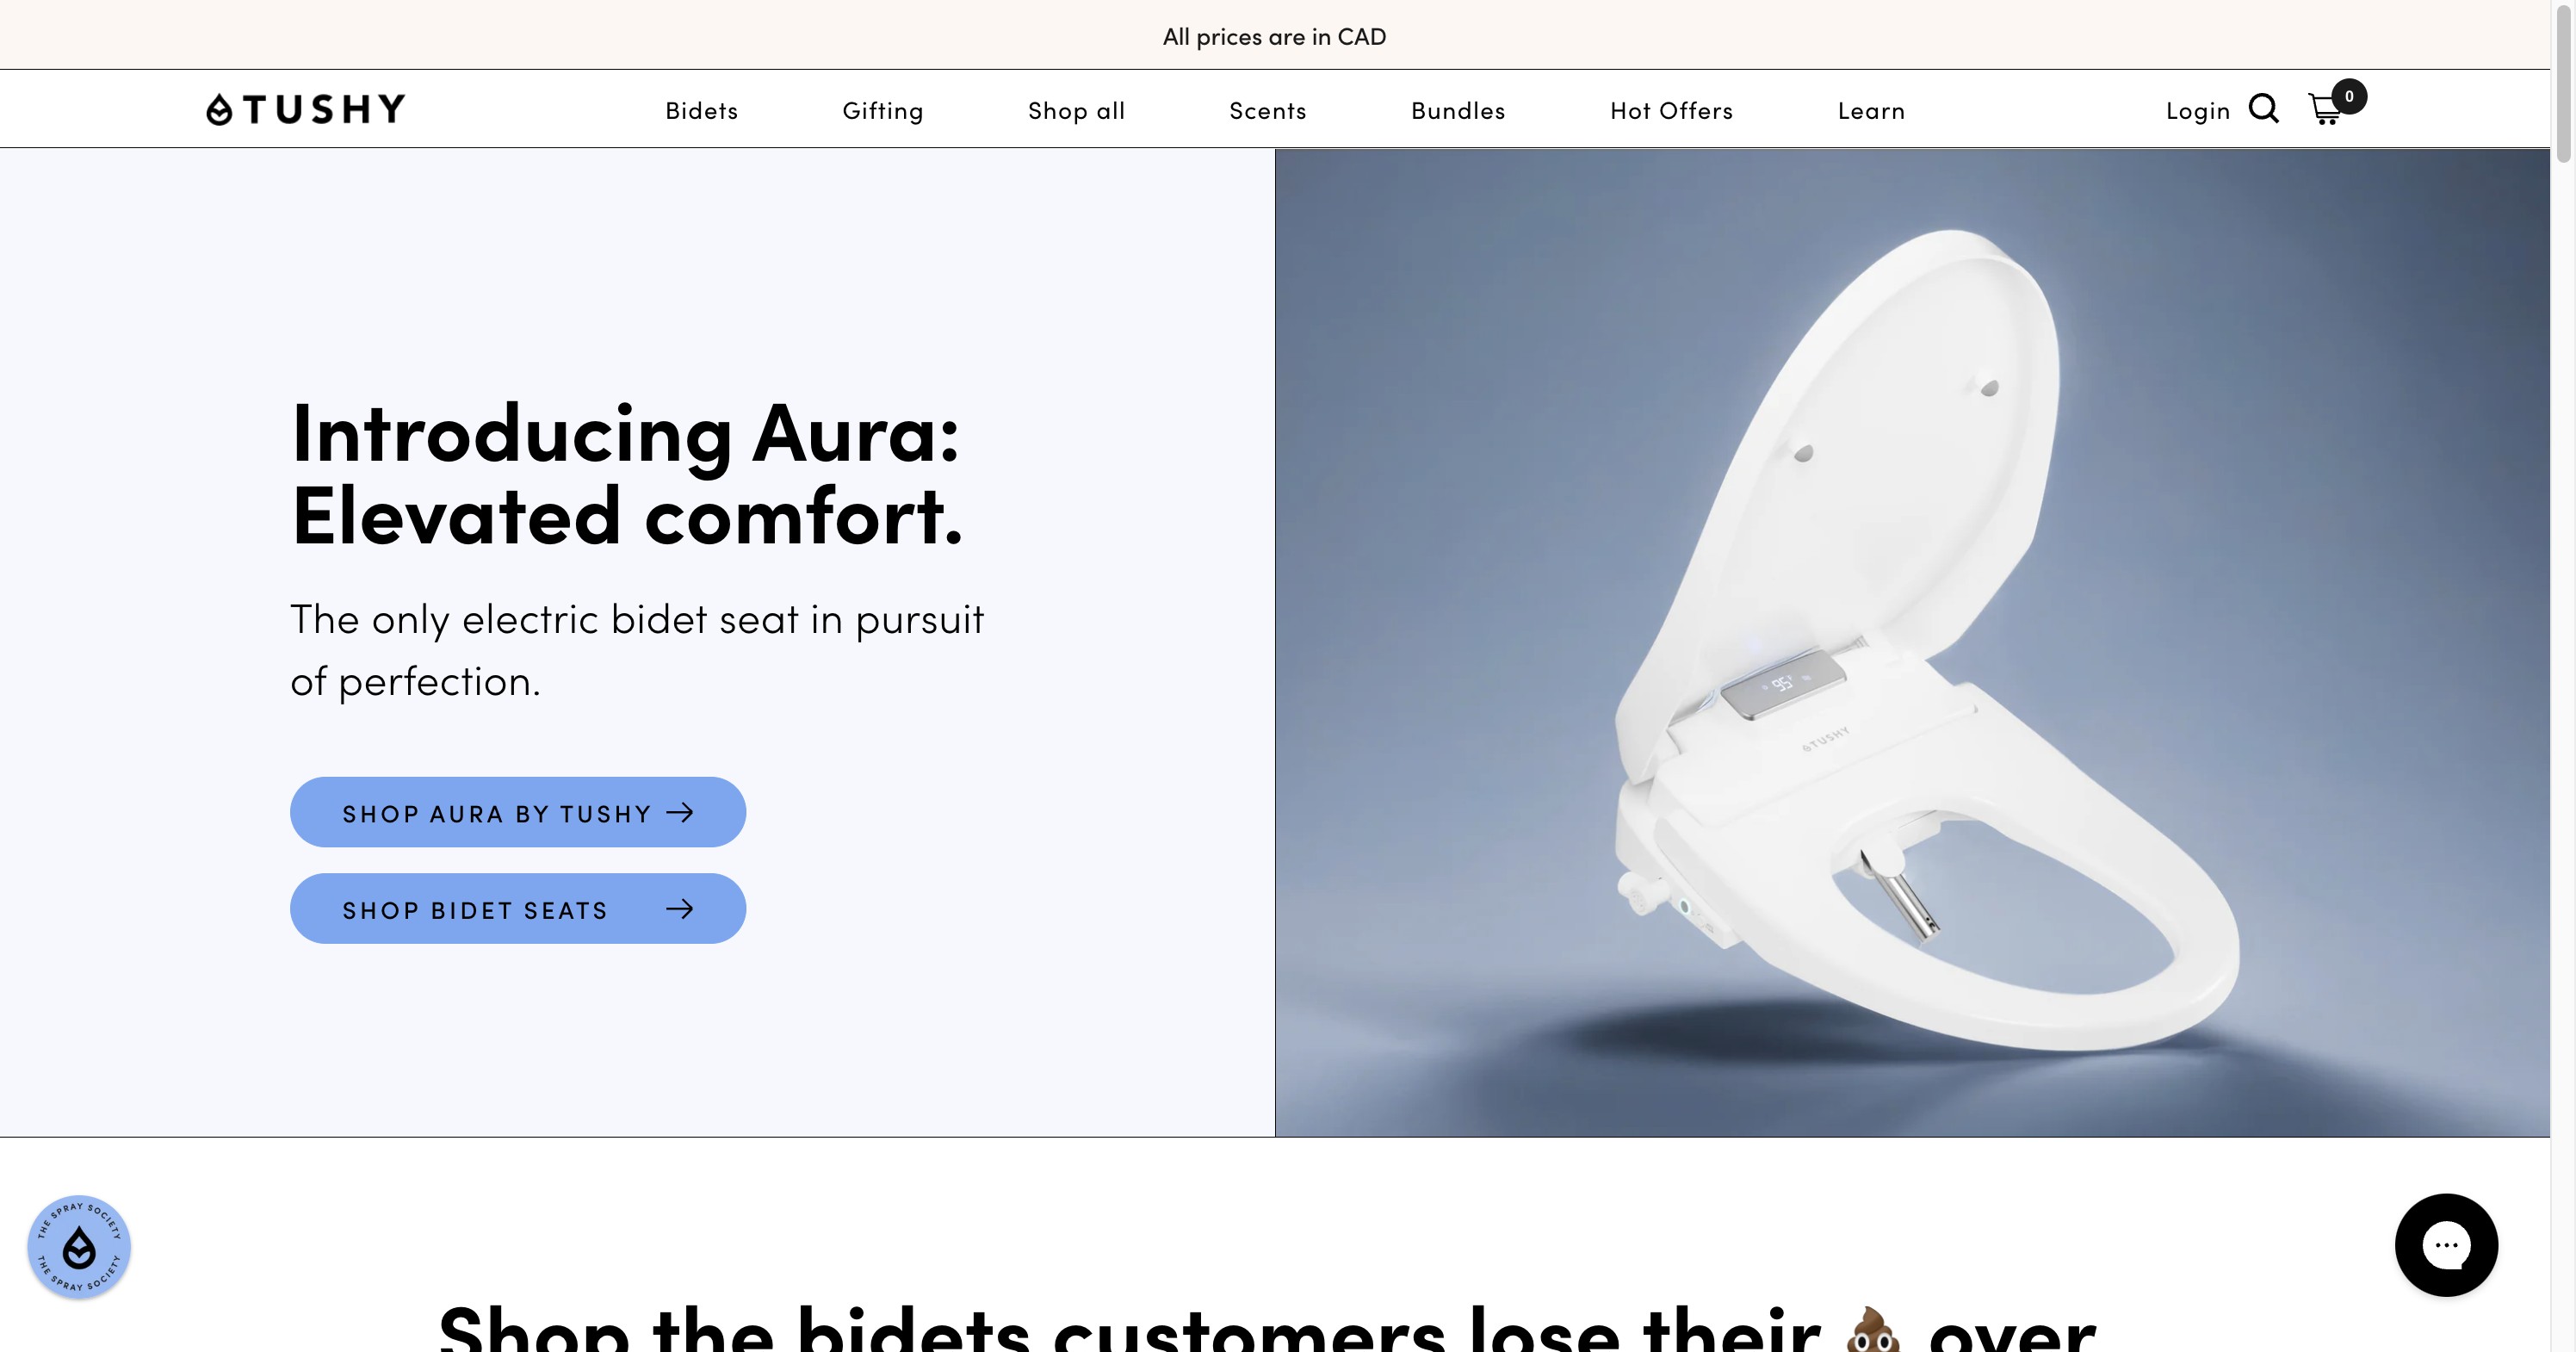The width and height of the screenshot is (2576, 1352).
Task: Click the cart item count badge
Action: (x=2349, y=96)
